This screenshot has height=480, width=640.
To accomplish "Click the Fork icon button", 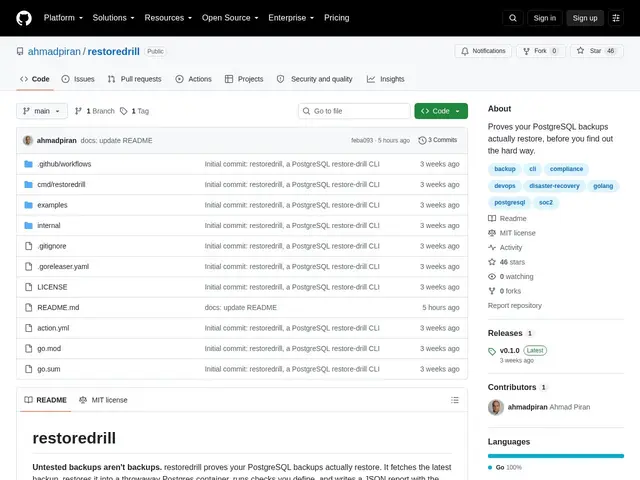I will click(x=527, y=51).
